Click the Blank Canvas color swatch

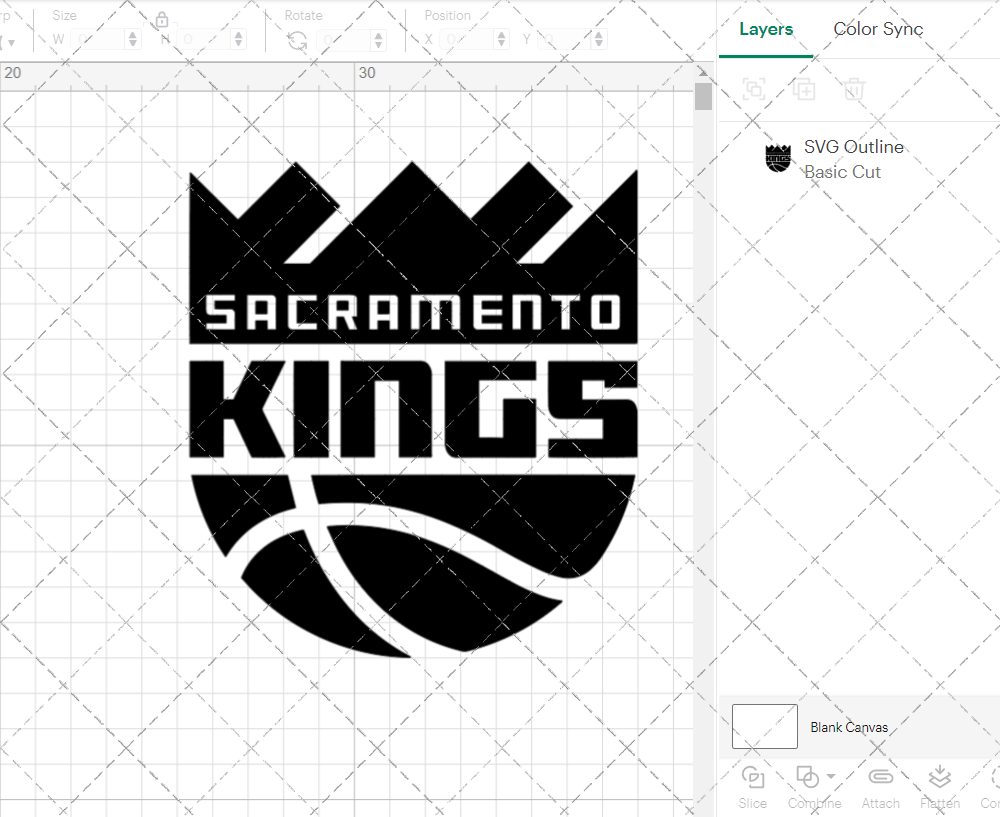tap(764, 726)
